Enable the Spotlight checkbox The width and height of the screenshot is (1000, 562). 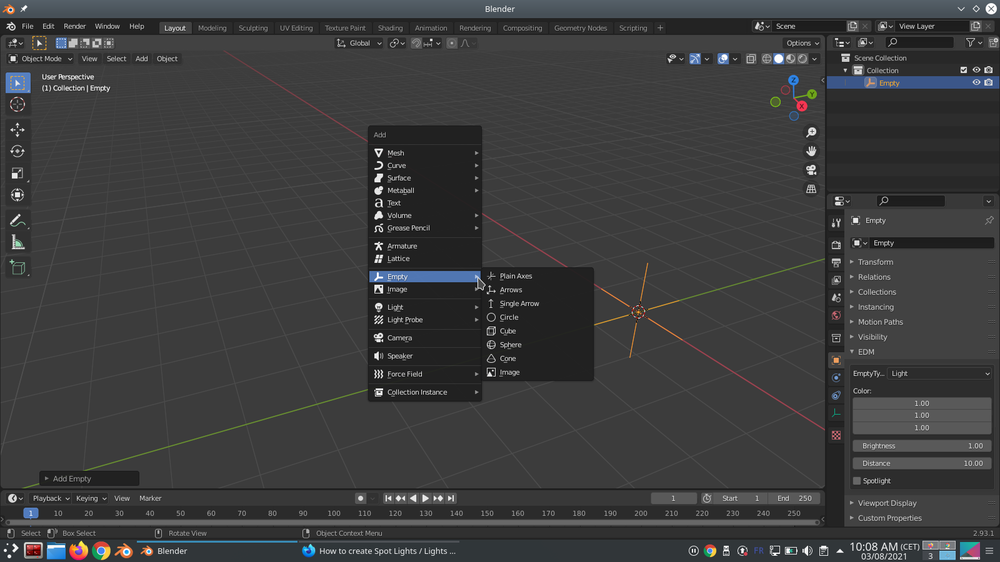pyautogui.click(x=857, y=481)
